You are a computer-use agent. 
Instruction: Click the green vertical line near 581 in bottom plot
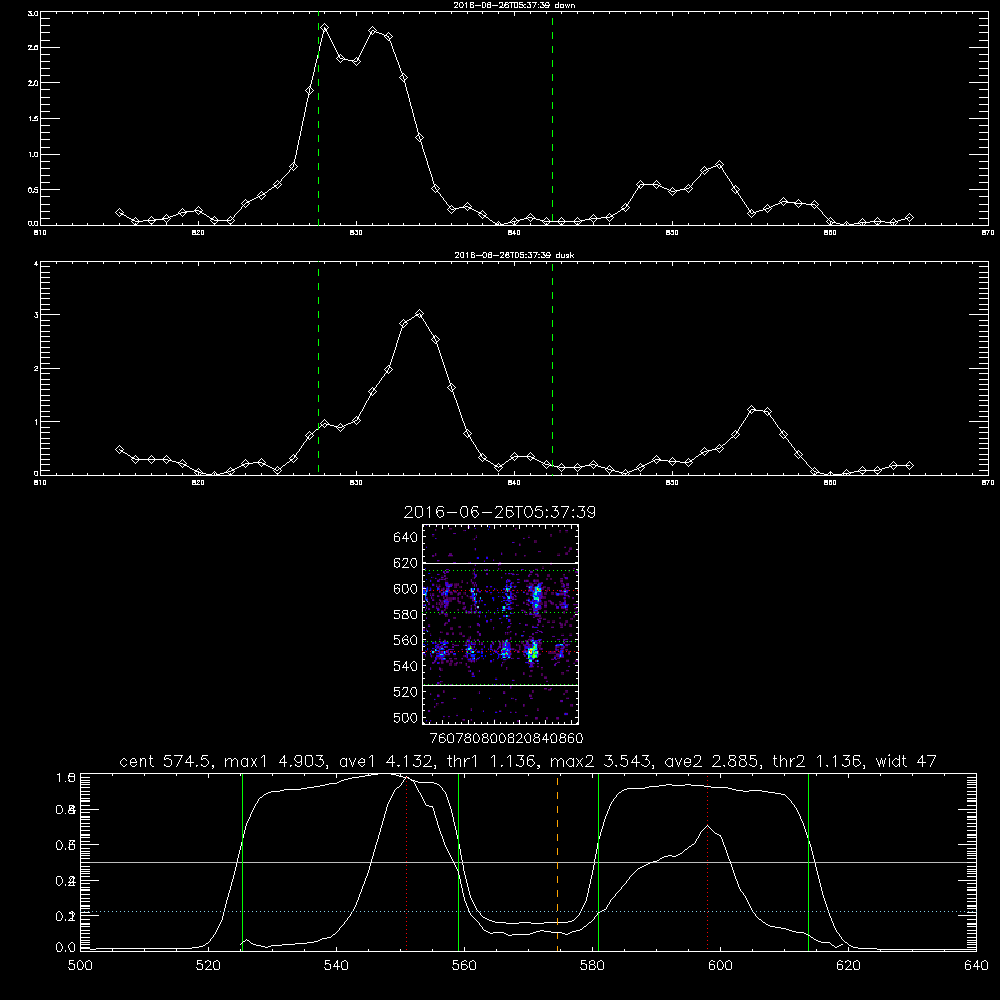click(x=598, y=861)
